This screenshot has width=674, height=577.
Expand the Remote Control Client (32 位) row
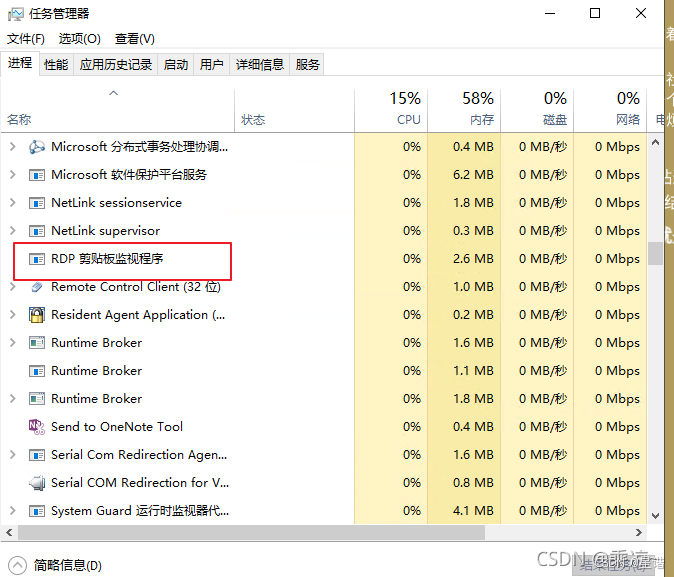coord(13,287)
